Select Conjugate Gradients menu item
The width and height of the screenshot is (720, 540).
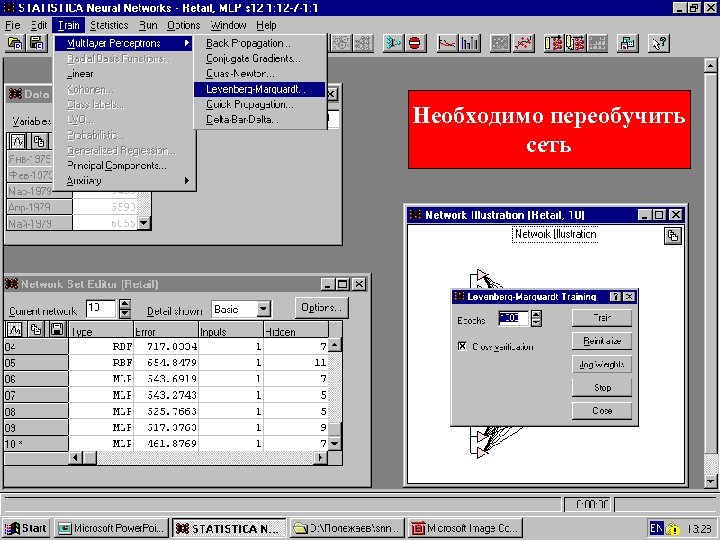click(259, 58)
